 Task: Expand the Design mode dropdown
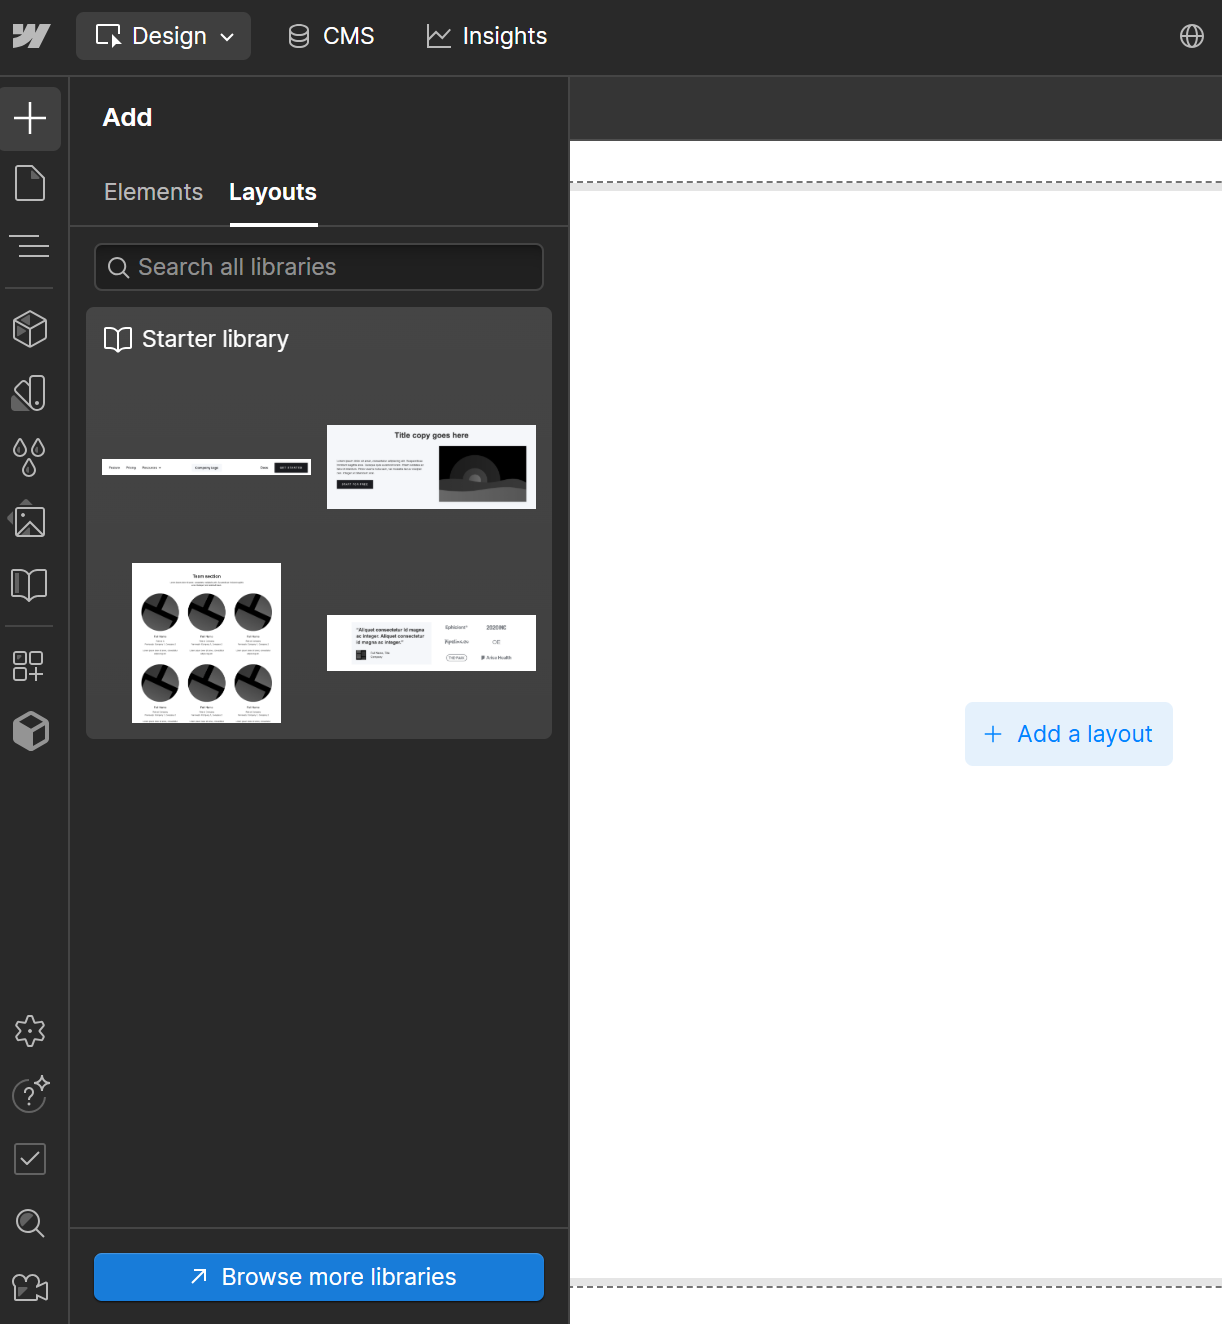(x=164, y=36)
